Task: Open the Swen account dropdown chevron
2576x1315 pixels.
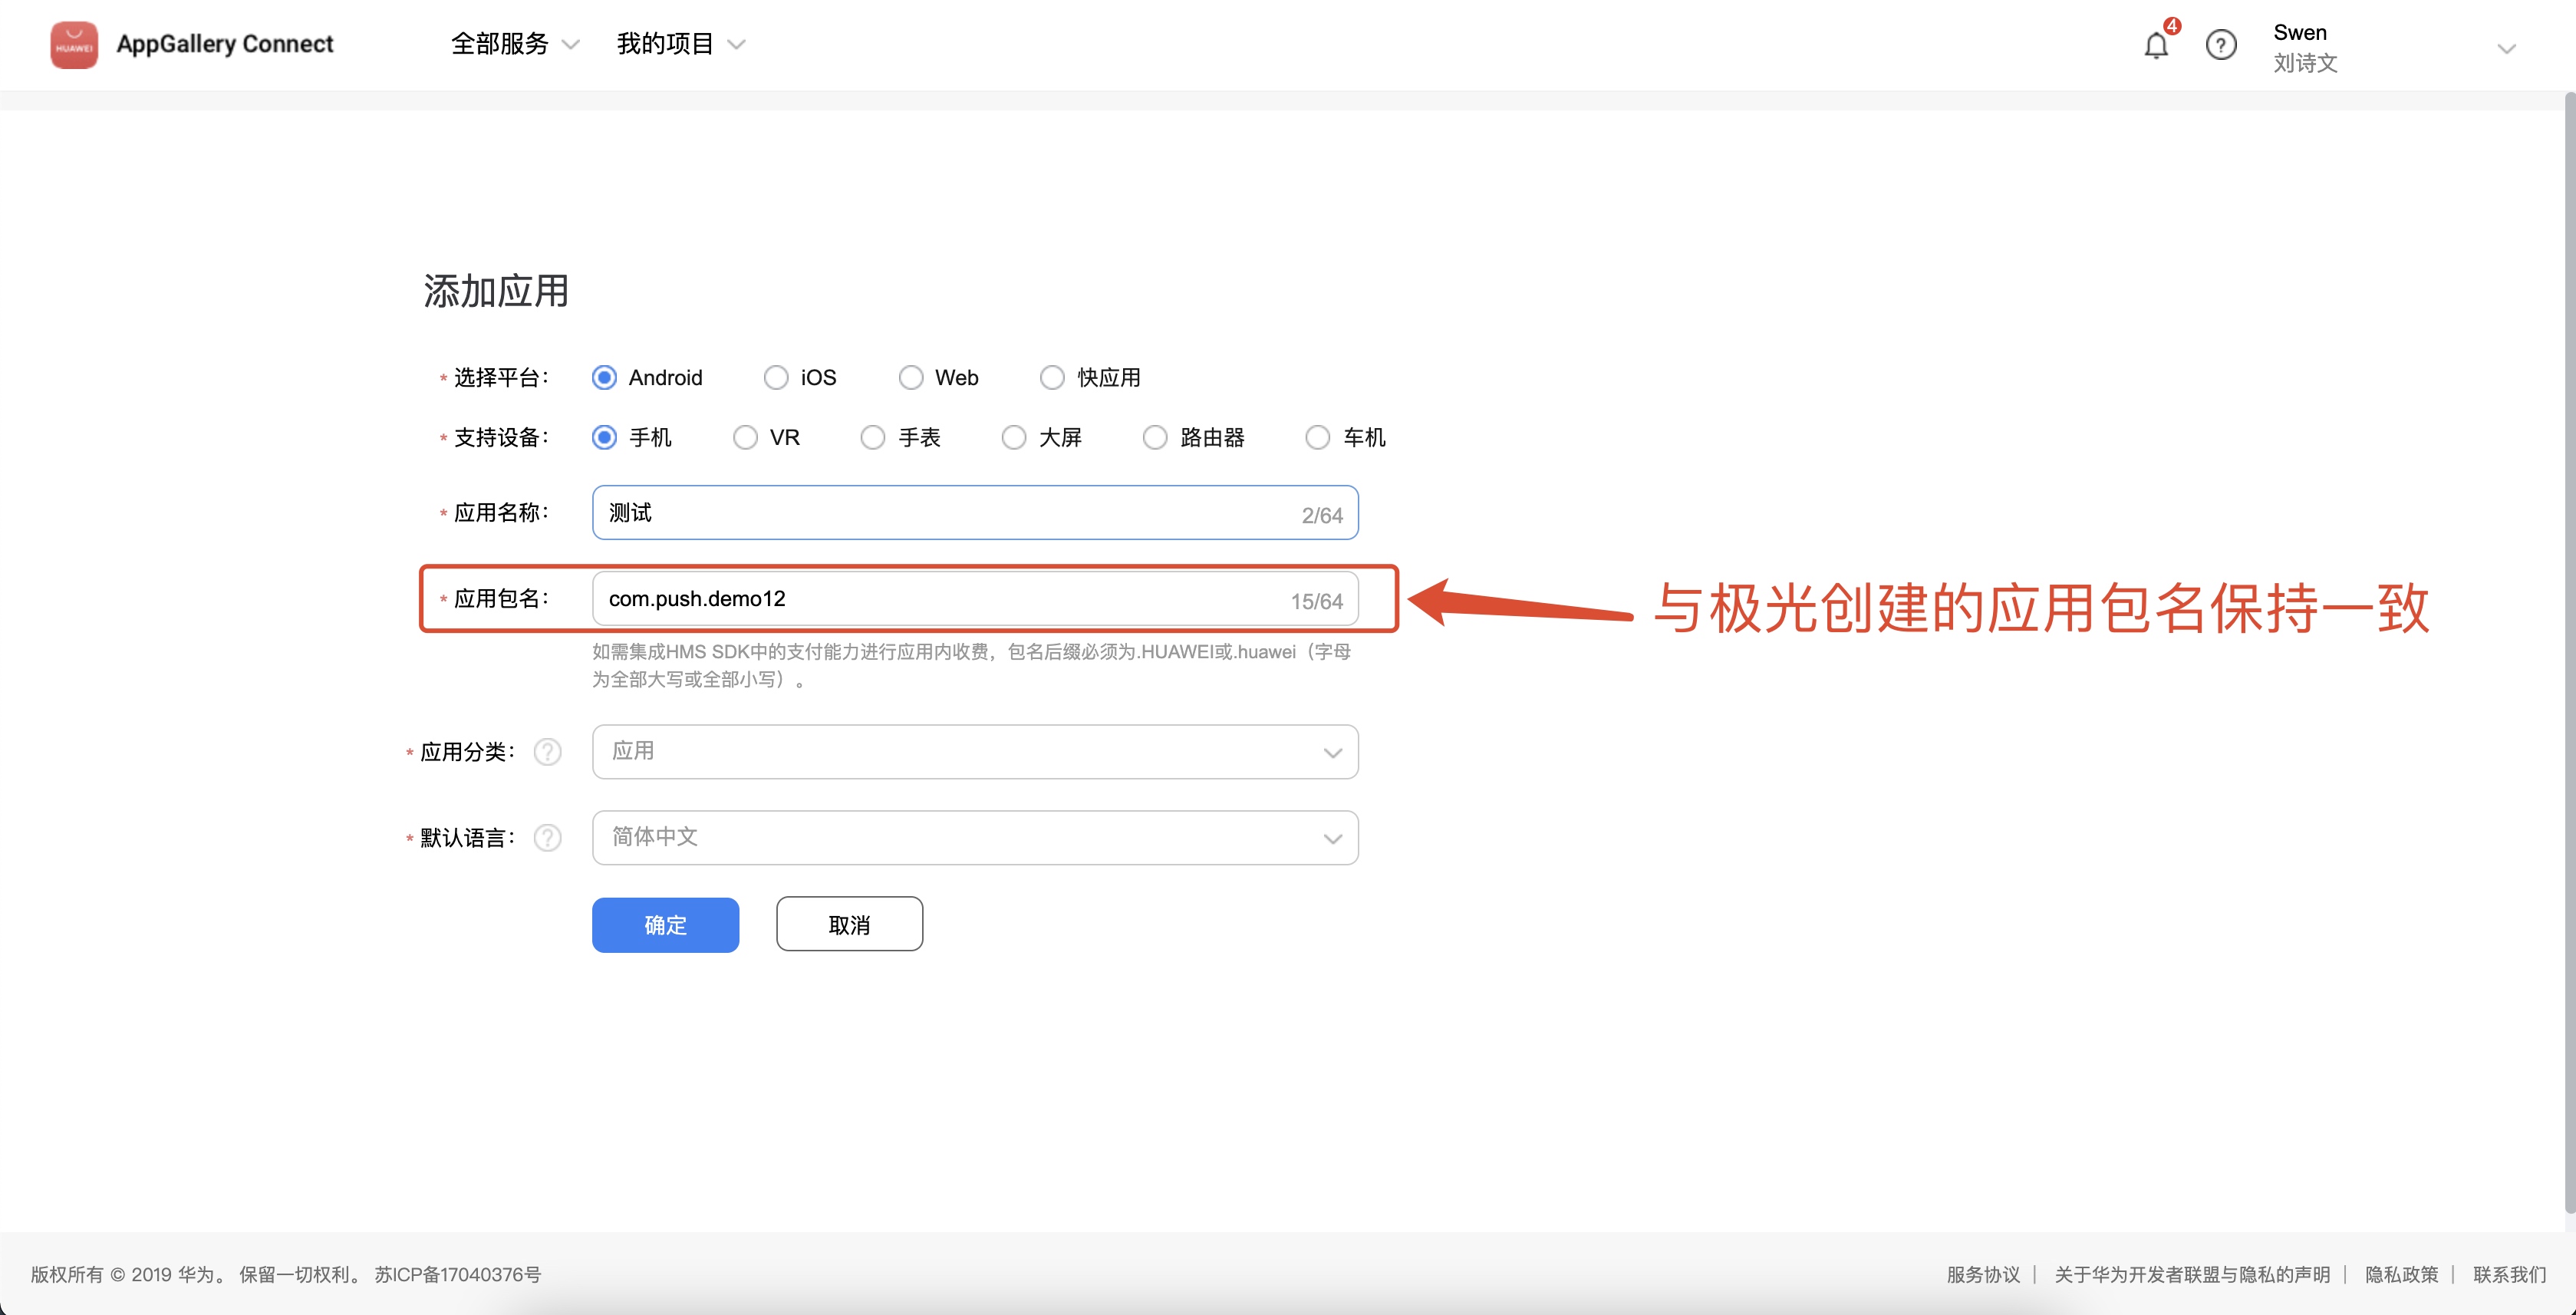Action: pos(2506,48)
